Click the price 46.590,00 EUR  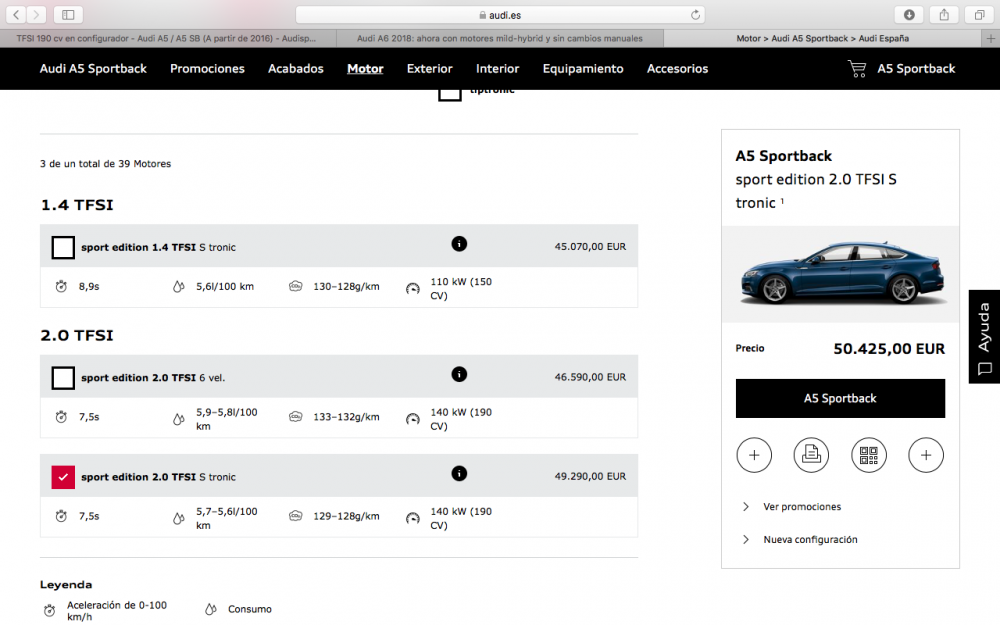[590, 377]
